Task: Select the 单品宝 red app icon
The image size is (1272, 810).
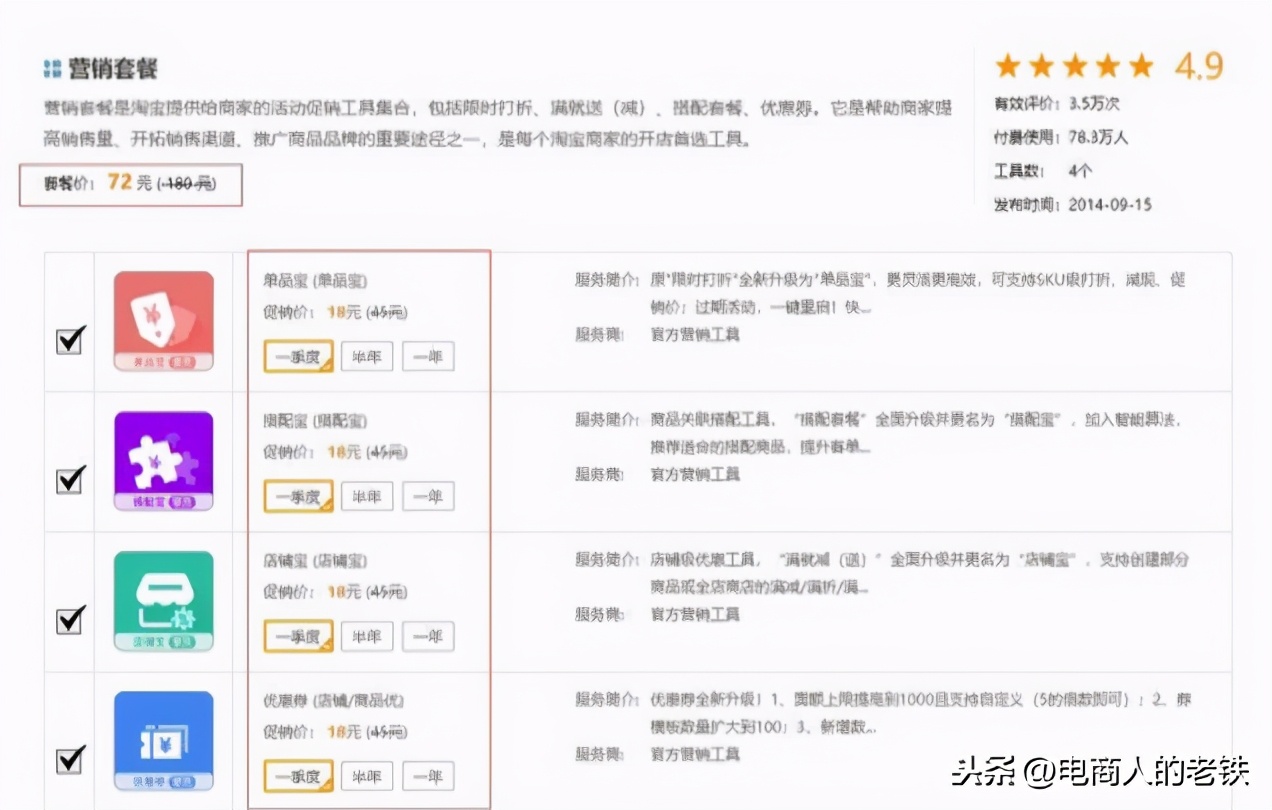Action: point(163,318)
